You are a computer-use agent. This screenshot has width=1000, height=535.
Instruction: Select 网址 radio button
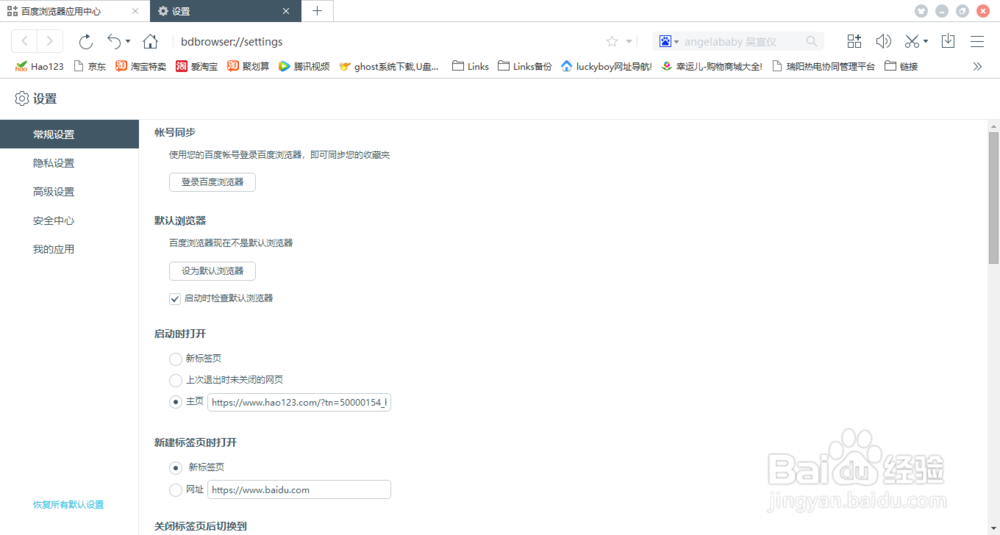click(x=175, y=490)
